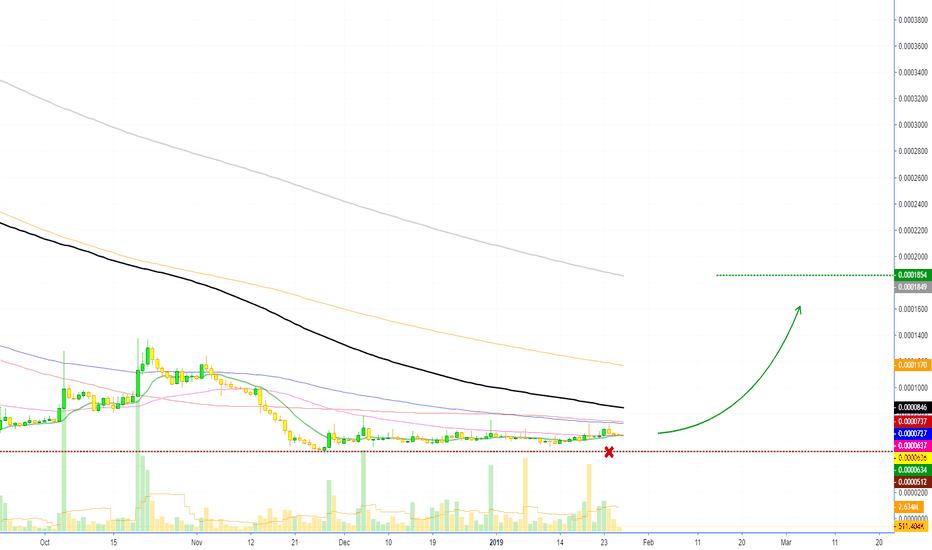Click the Nov date label

point(197,542)
